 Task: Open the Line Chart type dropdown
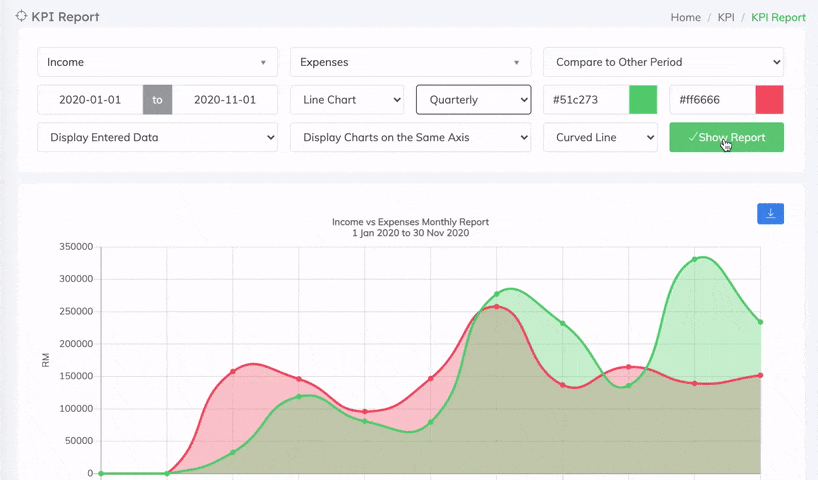pyautogui.click(x=347, y=100)
